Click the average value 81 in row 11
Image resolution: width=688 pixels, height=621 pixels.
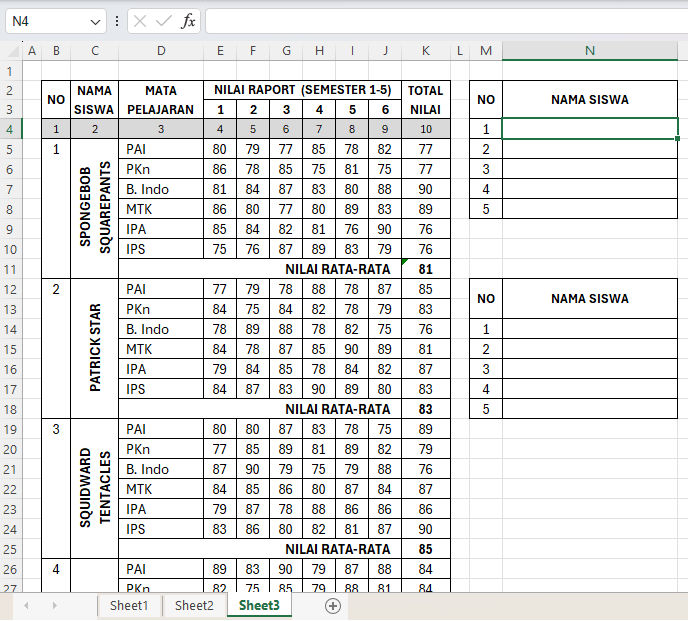426,269
